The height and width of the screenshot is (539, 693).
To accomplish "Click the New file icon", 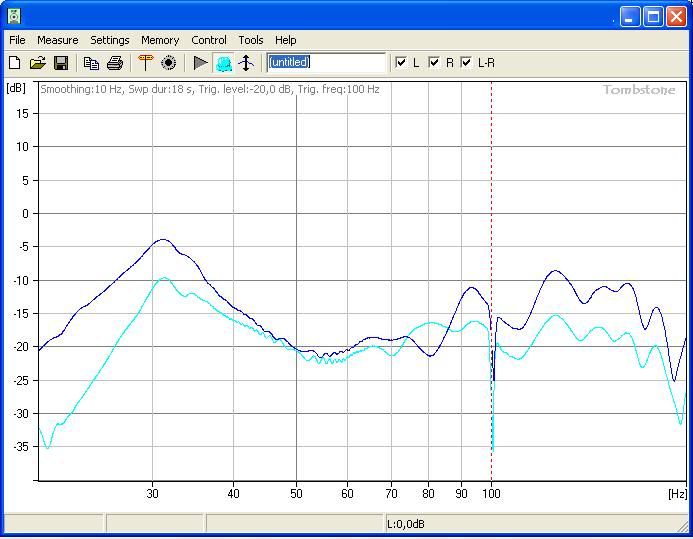I will 15,63.
